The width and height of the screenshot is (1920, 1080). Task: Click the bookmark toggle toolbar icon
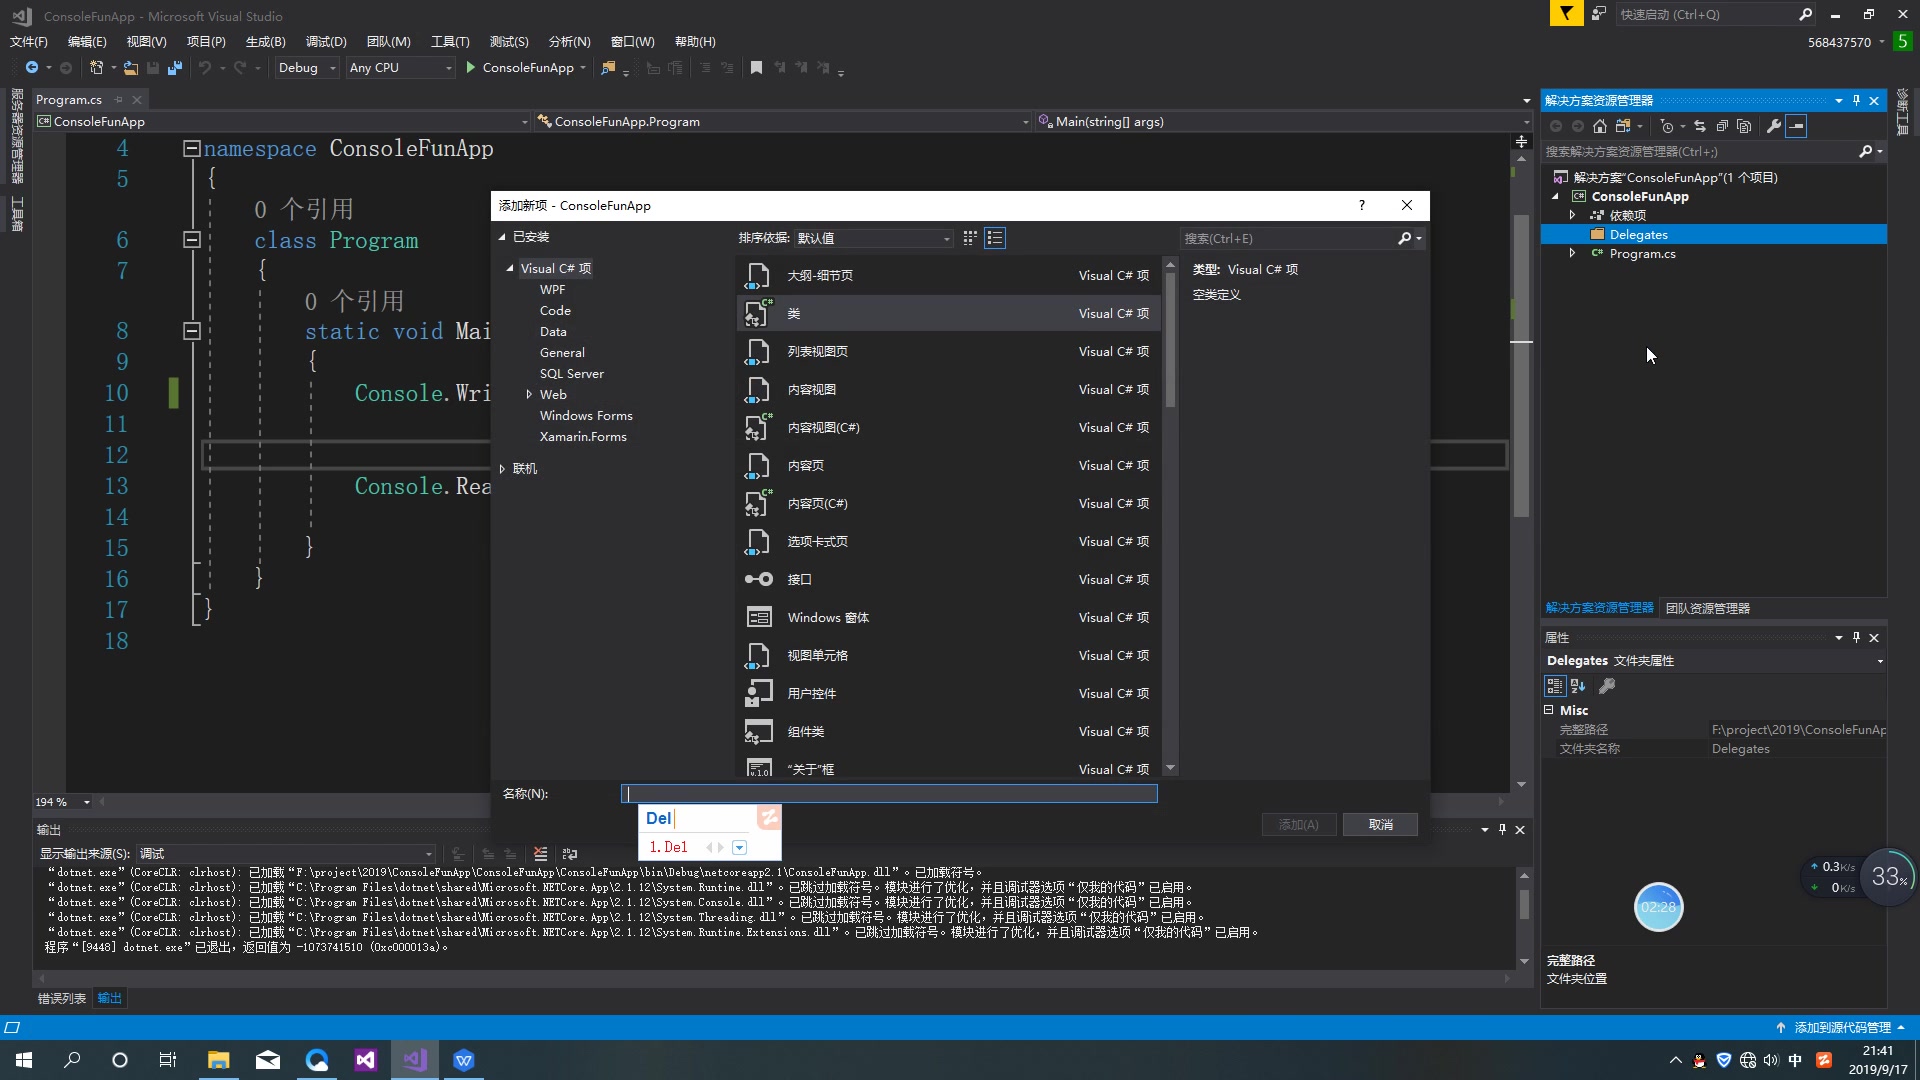click(756, 67)
